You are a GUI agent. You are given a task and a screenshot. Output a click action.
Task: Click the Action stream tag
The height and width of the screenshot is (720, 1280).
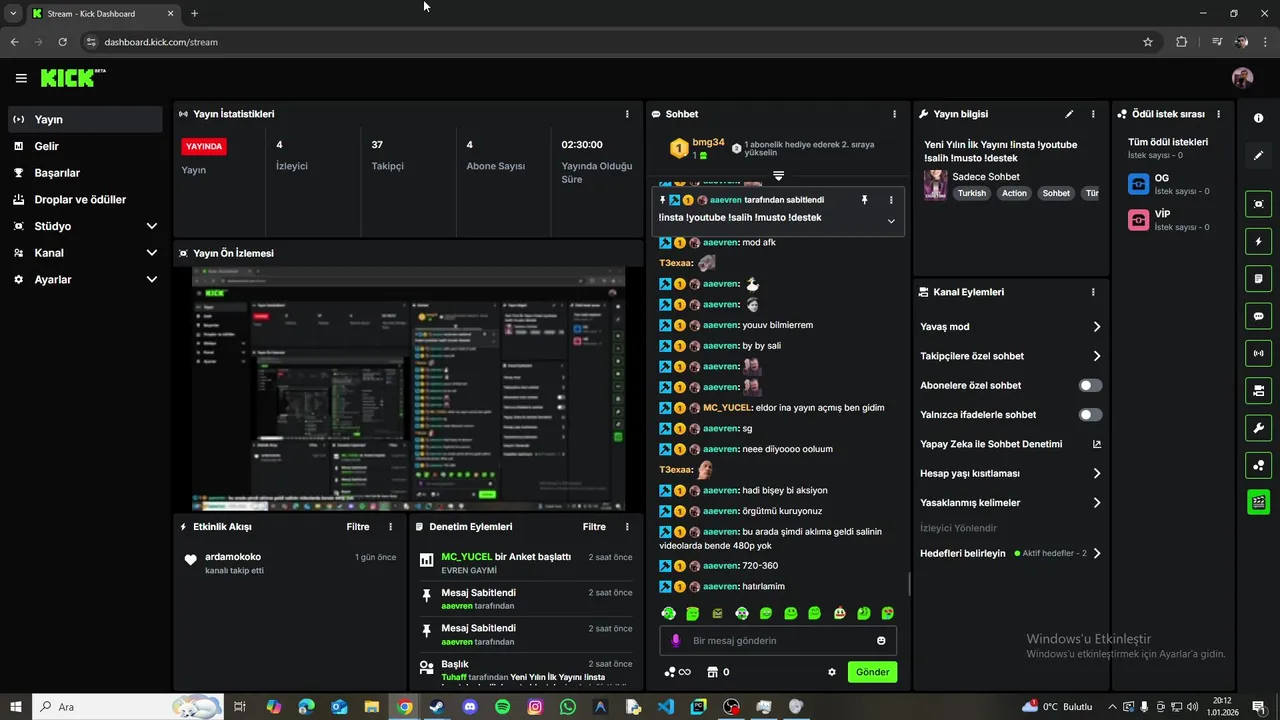tap(1015, 193)
